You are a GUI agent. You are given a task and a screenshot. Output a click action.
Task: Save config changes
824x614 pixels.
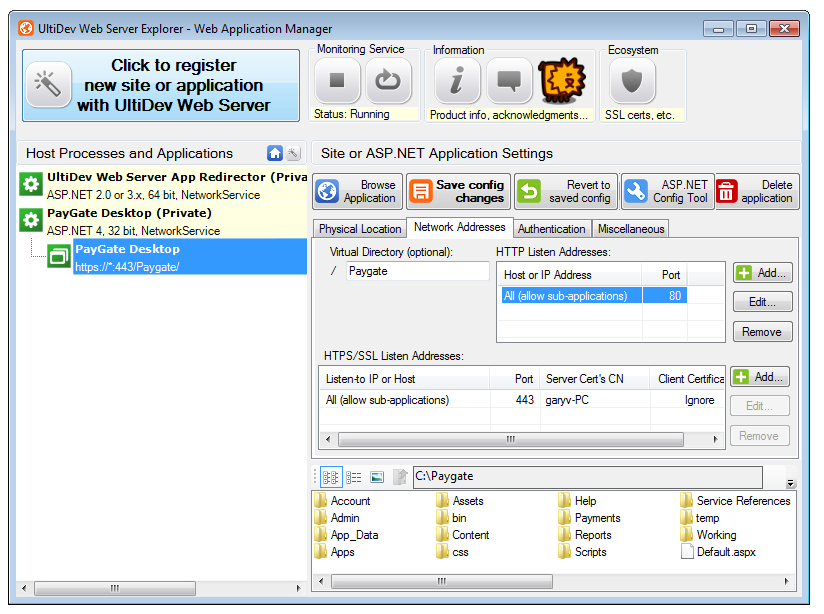pos(458,191)
